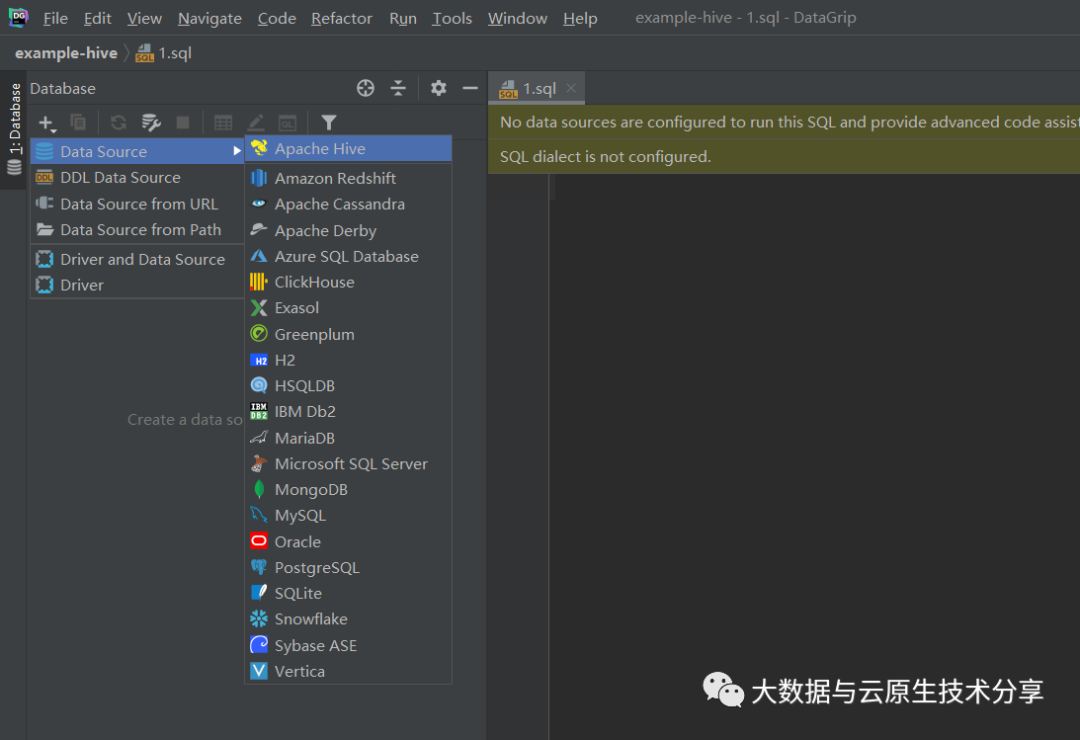The image size is (1080, 740).
Task: Select IBM Db2 data source
Action: [349, 412]
